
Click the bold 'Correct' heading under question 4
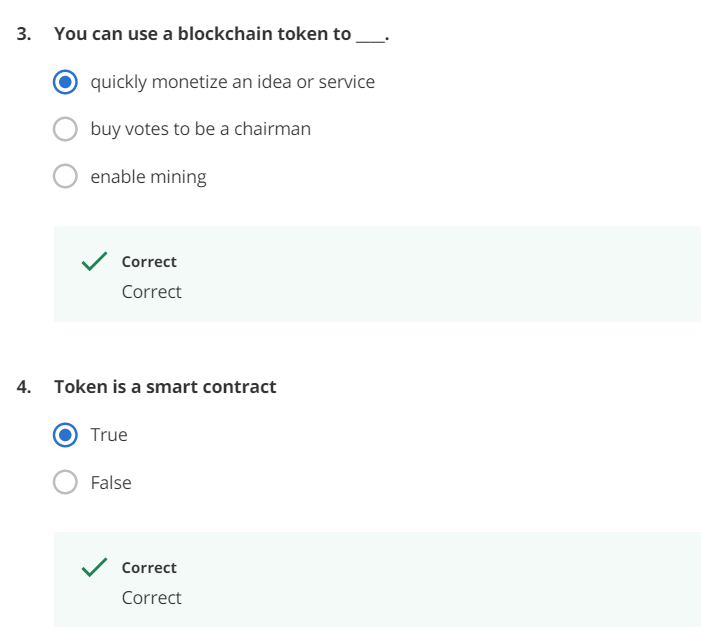149,568
